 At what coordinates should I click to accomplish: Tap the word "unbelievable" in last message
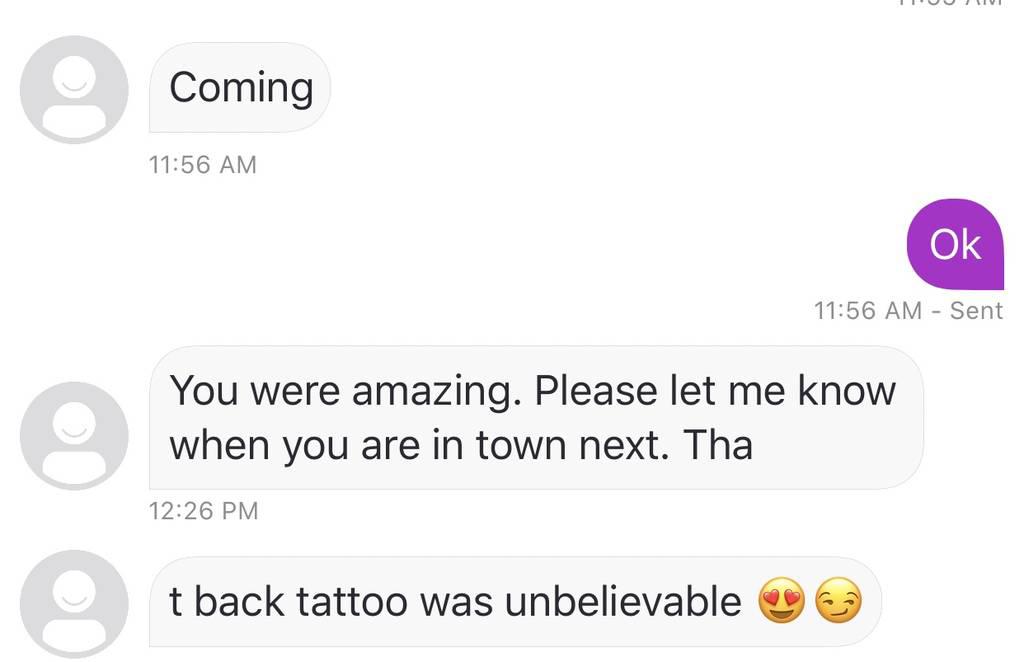pos(623,602)
